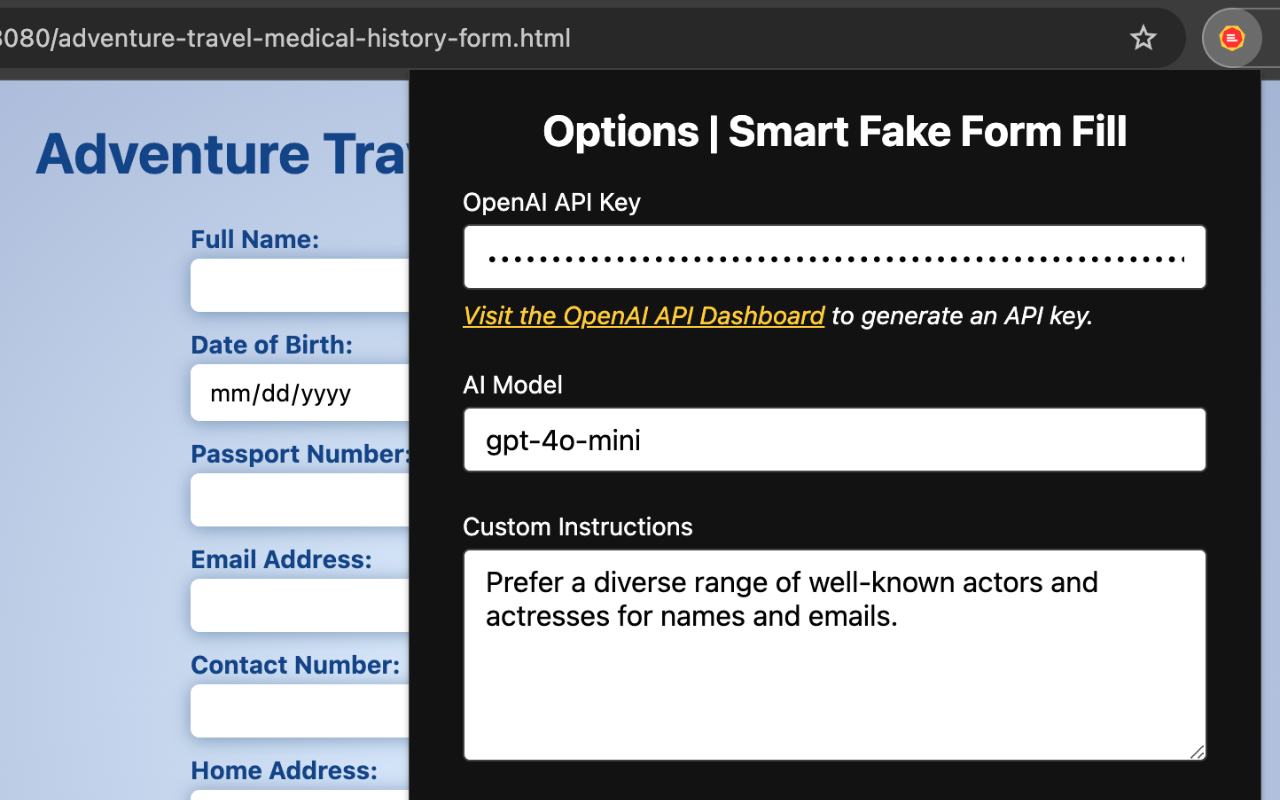The image size is (1280, 800).
Task: Focus the OpenAI API Key field
Action: pyautogui.click(x=834, y=257)
